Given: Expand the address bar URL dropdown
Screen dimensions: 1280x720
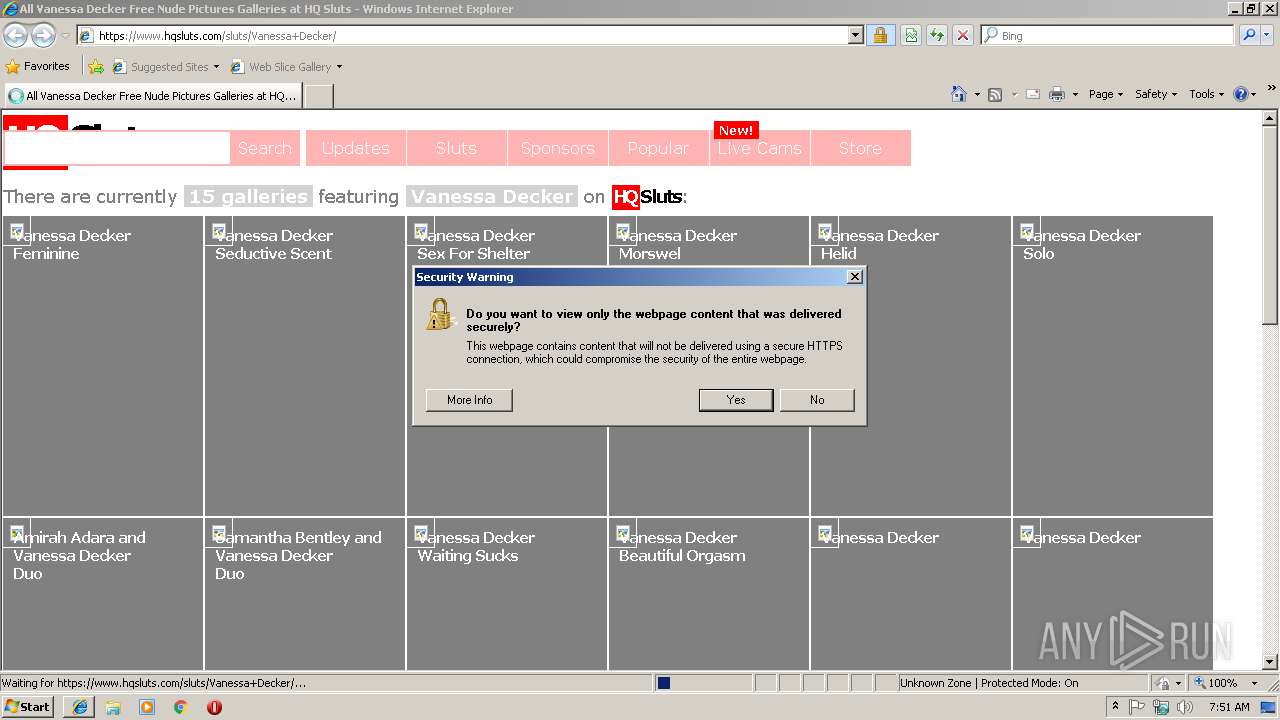Looking at the screenshot, I should [856, 35].
